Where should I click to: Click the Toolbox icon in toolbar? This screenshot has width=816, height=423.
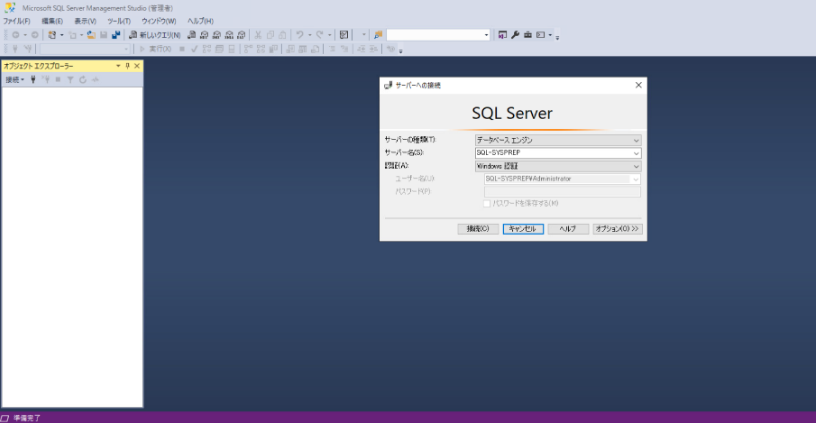[x=528, y=35]
